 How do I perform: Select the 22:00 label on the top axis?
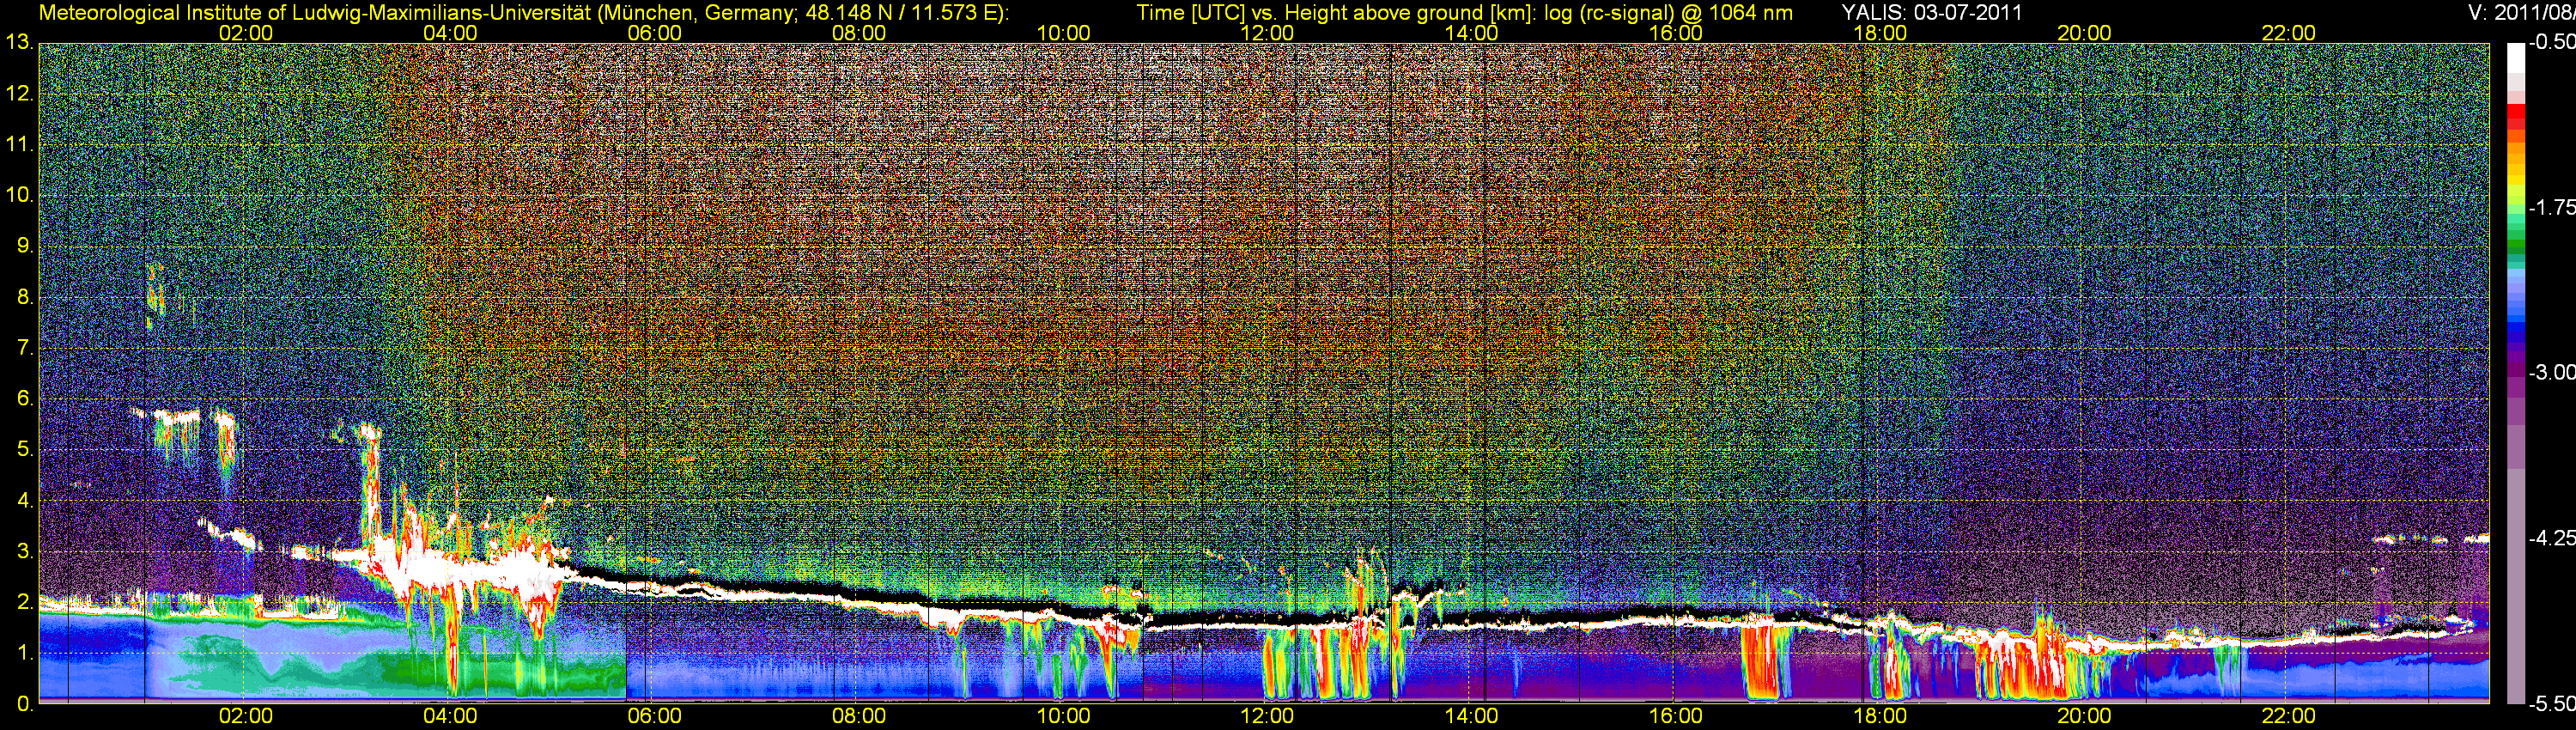2288,33
